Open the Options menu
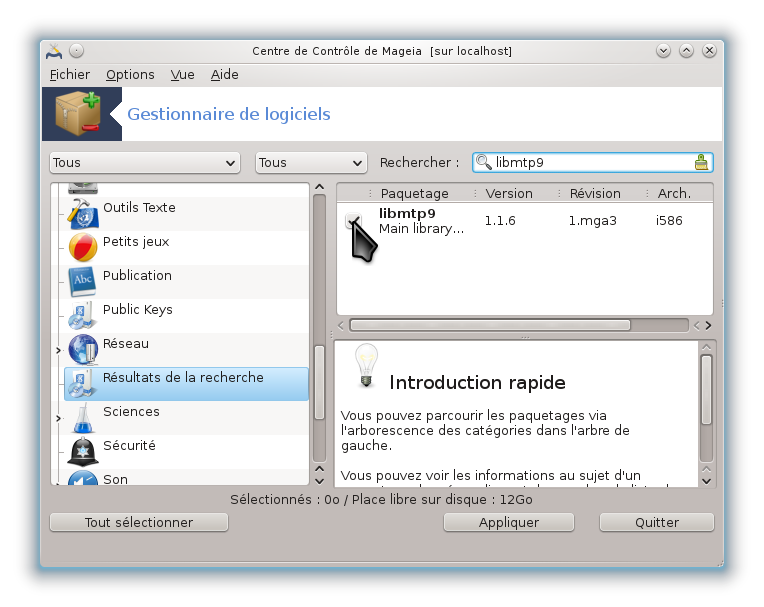This screenshot has height=607, width=764. pyautogui.click(x=130, y=75)
